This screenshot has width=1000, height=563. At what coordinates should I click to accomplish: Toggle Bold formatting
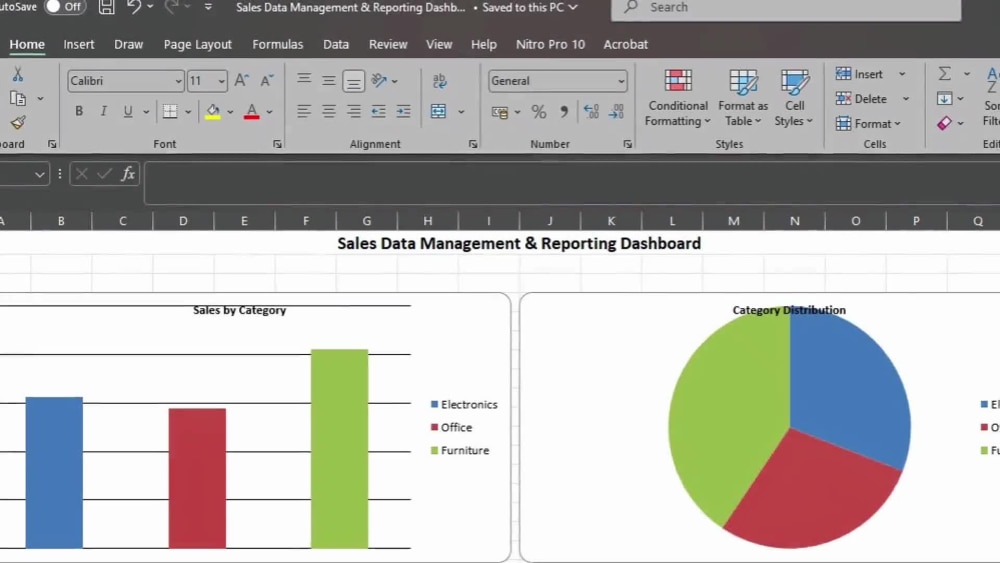[78, 111]
